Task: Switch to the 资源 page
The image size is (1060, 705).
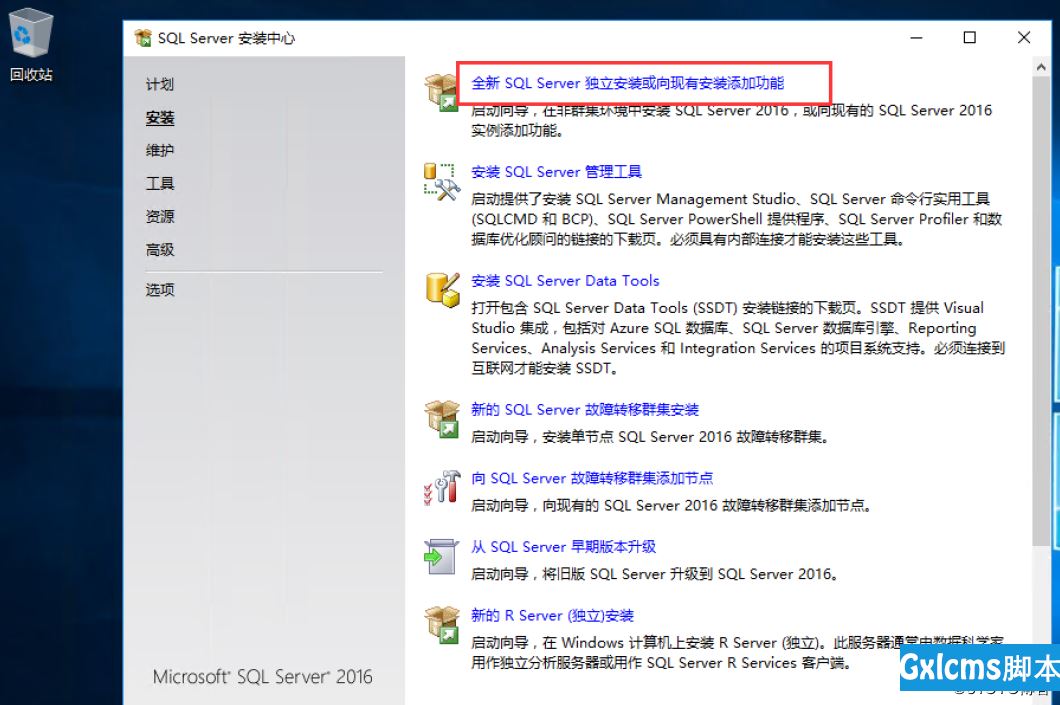Action: 160,216
